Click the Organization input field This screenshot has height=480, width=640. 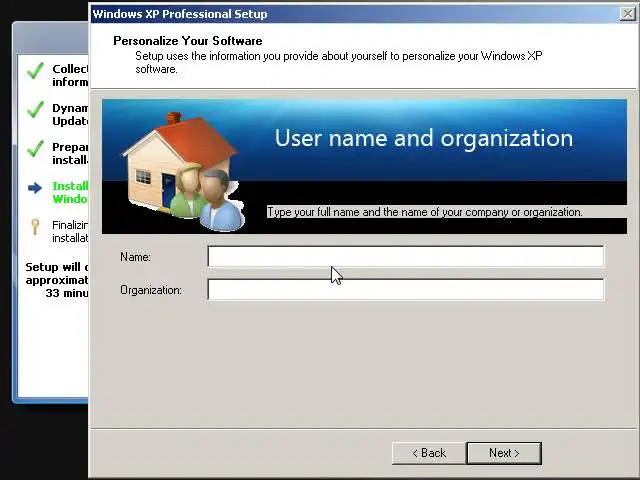click(405, 290)
